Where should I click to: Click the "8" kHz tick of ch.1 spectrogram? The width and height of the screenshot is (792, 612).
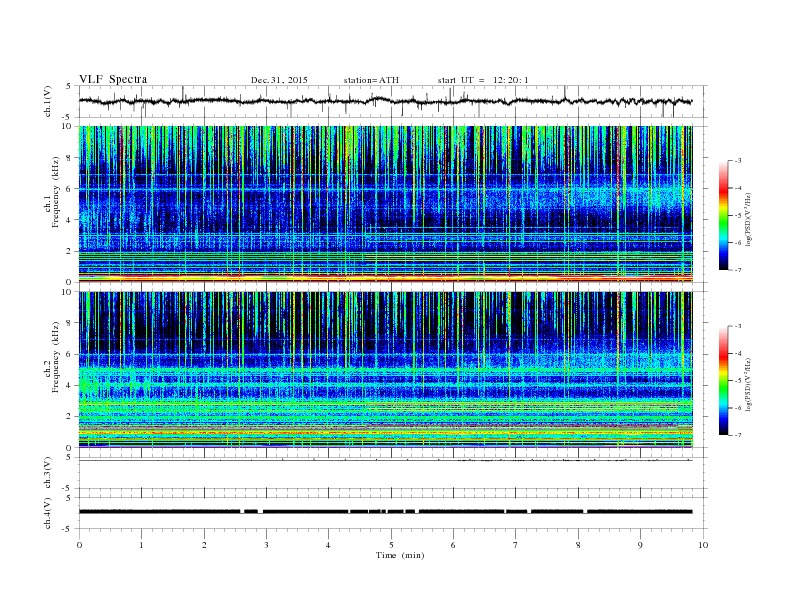pyautogui.click(x=70, y=158)
